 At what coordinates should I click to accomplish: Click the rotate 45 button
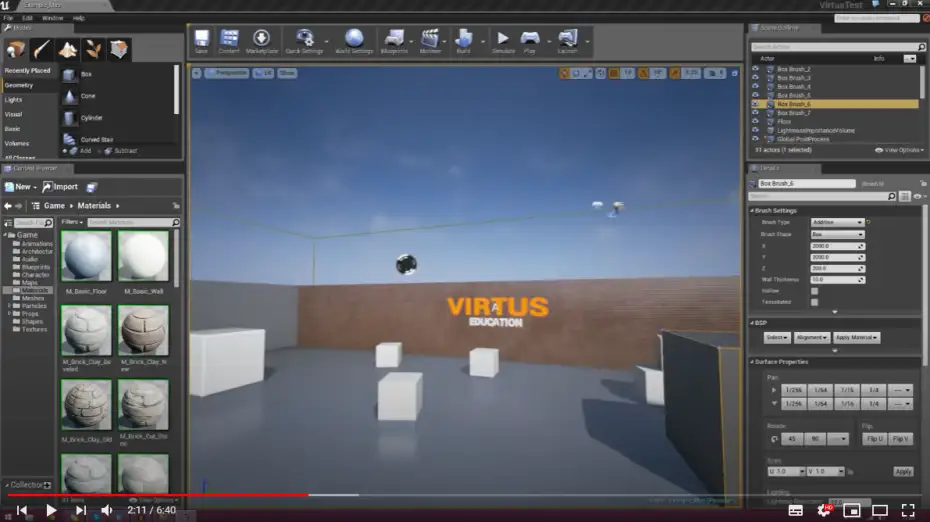(792, 439)
